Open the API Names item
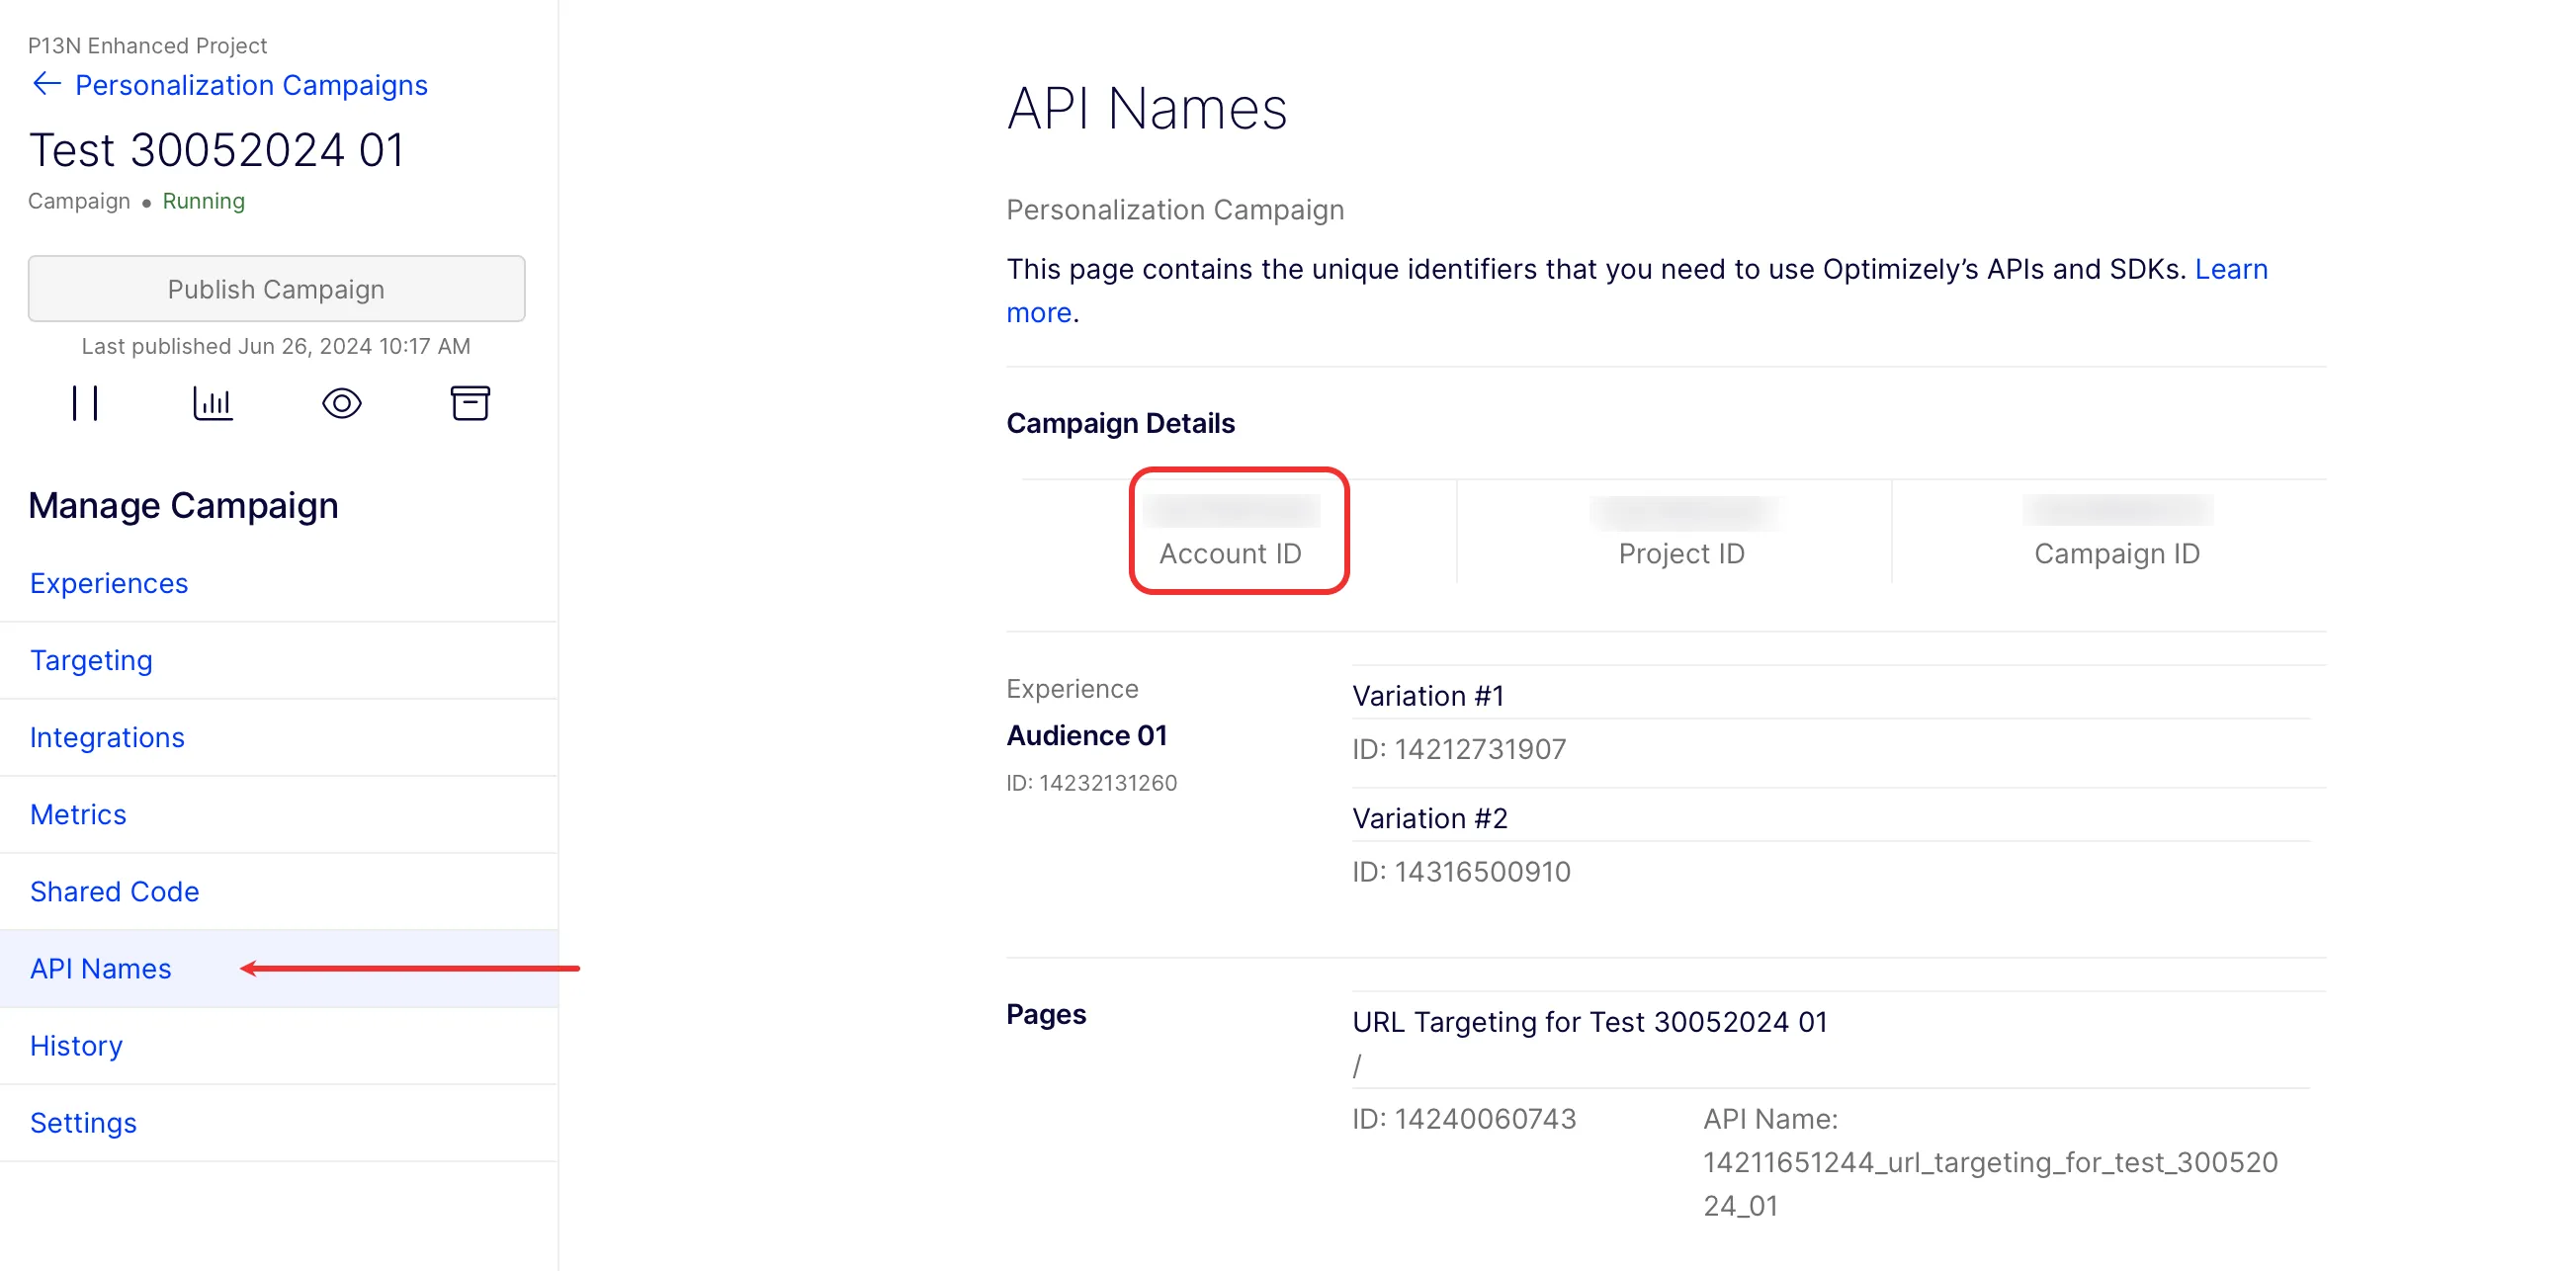The height and width of the screenshot is (1271, 2576). pyautogui.click(x=100, y=968)
